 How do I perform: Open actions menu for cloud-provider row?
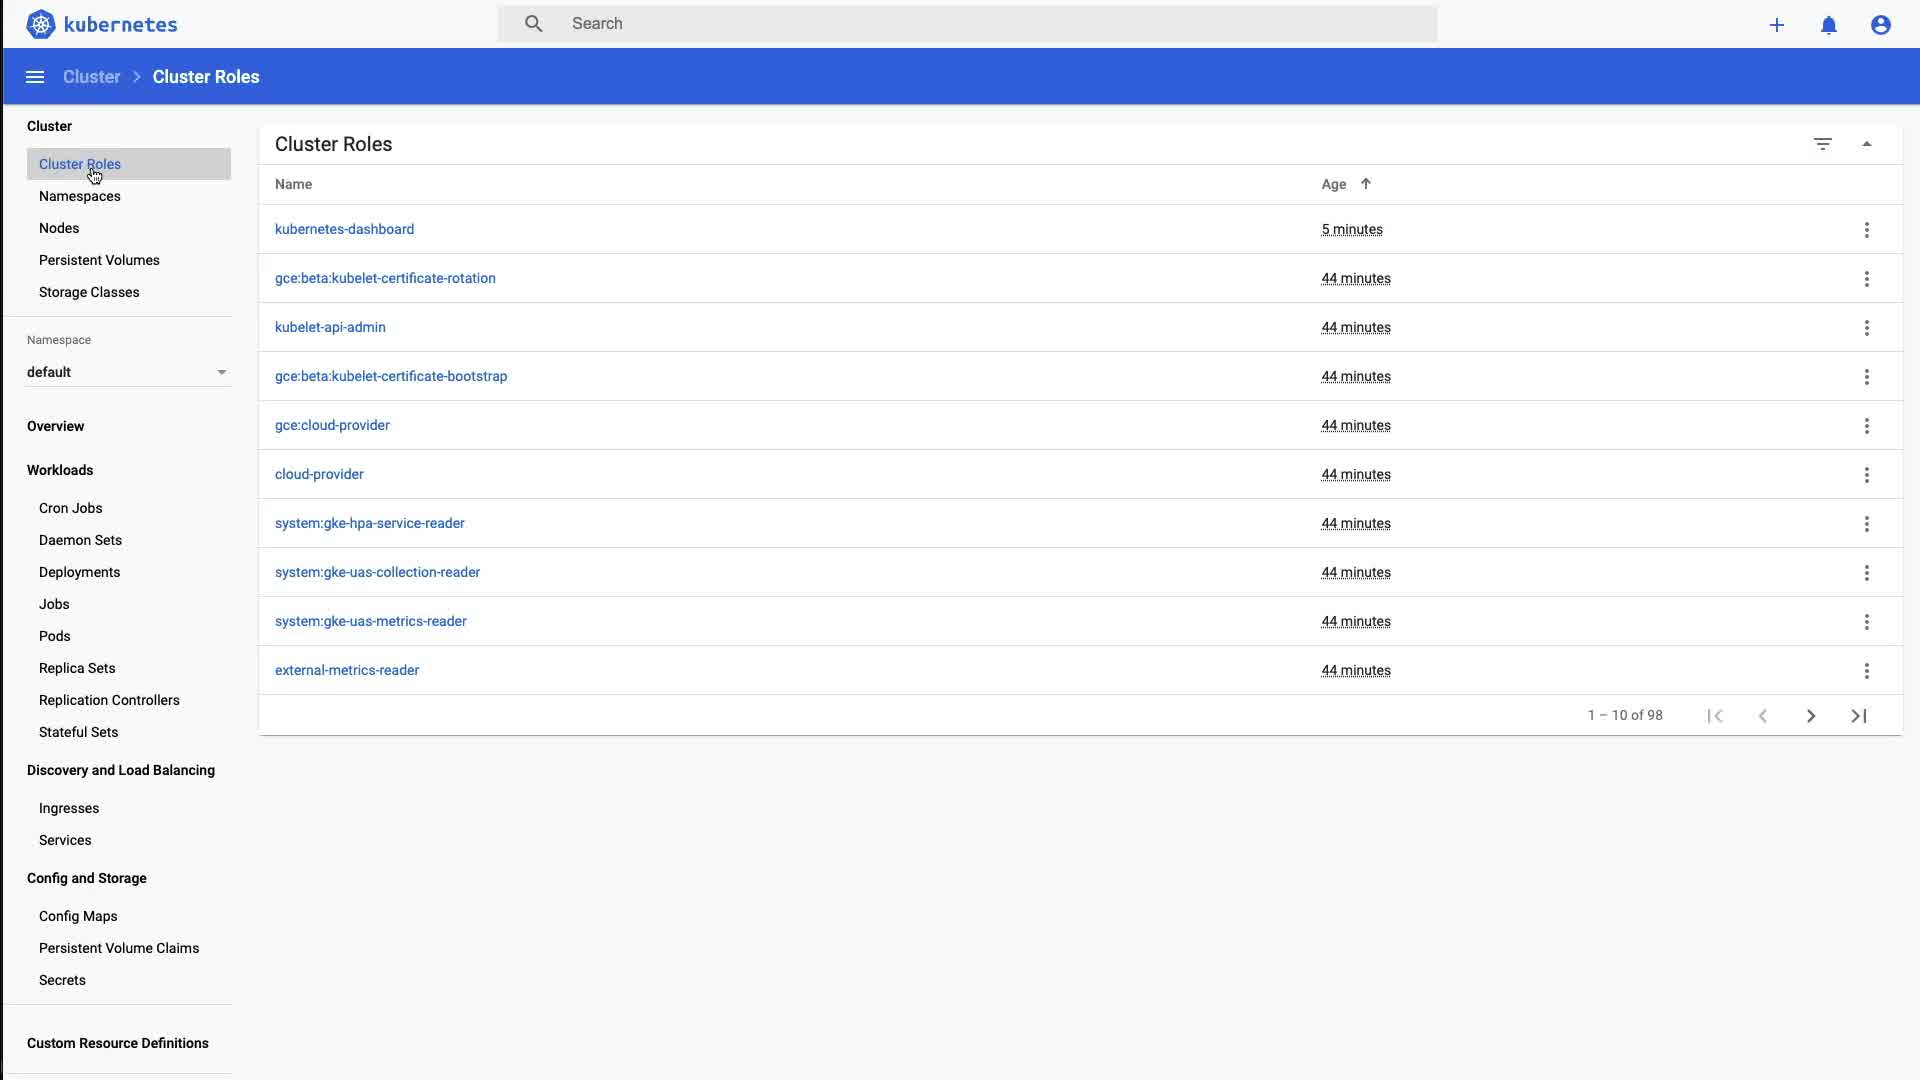coord(1866,475)
